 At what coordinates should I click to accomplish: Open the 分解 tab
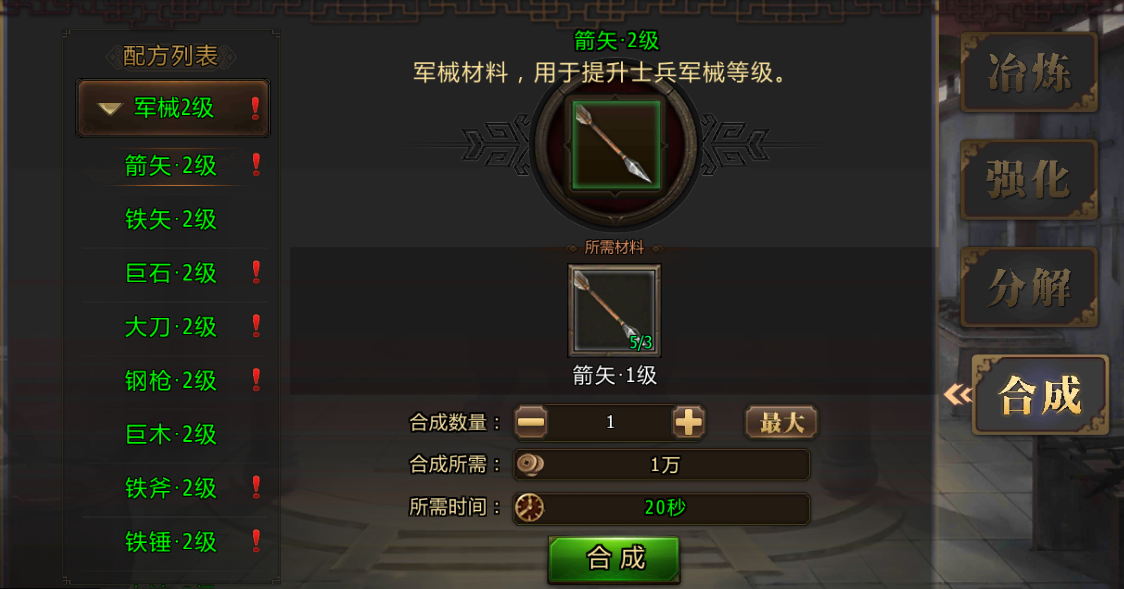[x=1029, y=287]
